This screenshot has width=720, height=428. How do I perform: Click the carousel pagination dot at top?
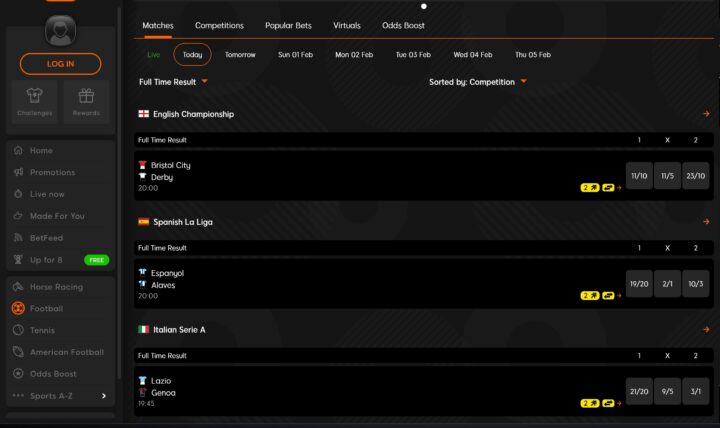(424, 6)
